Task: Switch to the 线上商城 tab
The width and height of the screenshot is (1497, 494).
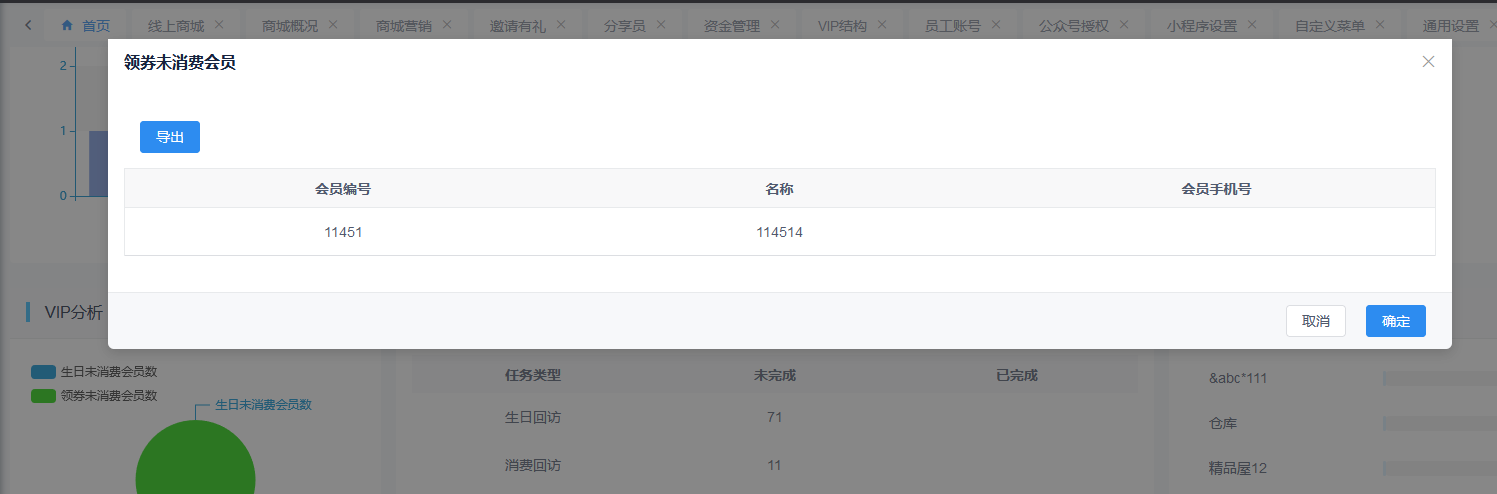Action: pos(175,25)
